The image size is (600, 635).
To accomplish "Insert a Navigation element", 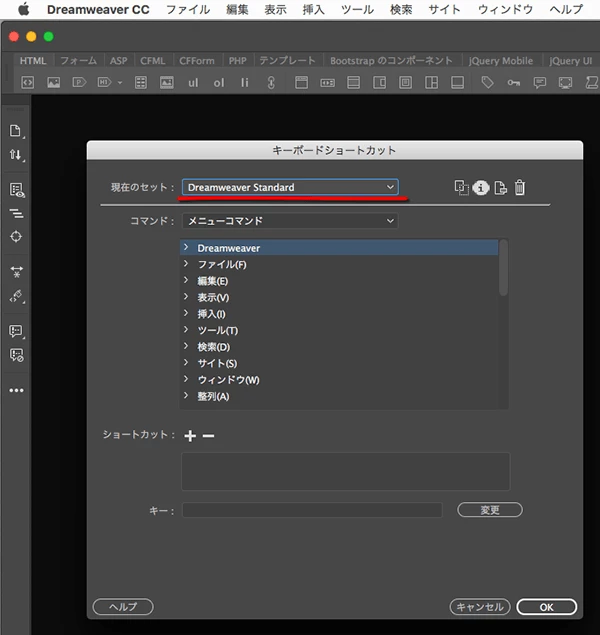I will 328,83.
